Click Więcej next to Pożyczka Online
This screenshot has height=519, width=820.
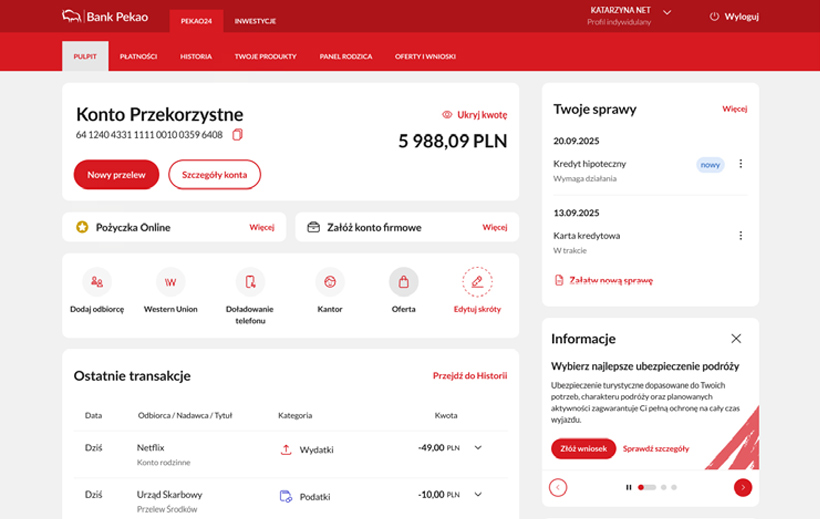pos(261,227)
